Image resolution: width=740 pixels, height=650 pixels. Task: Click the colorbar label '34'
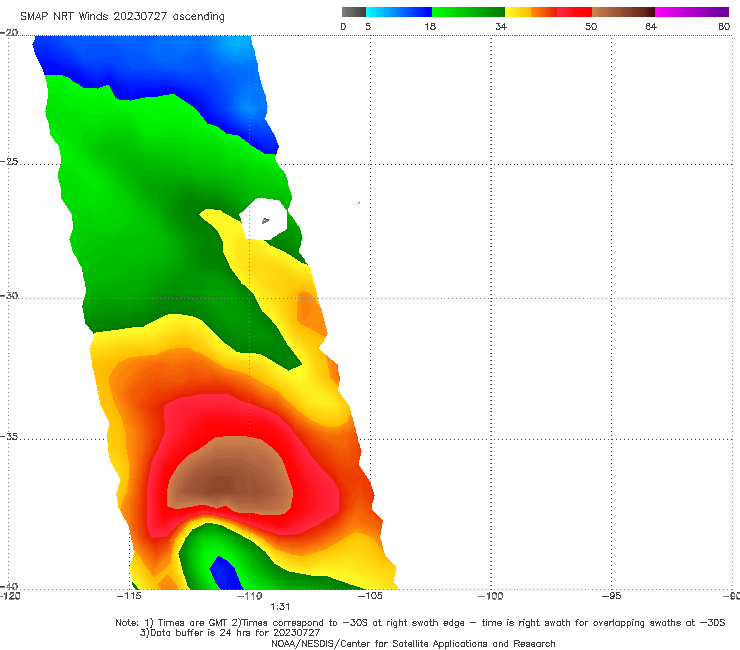tap(501, 26)
